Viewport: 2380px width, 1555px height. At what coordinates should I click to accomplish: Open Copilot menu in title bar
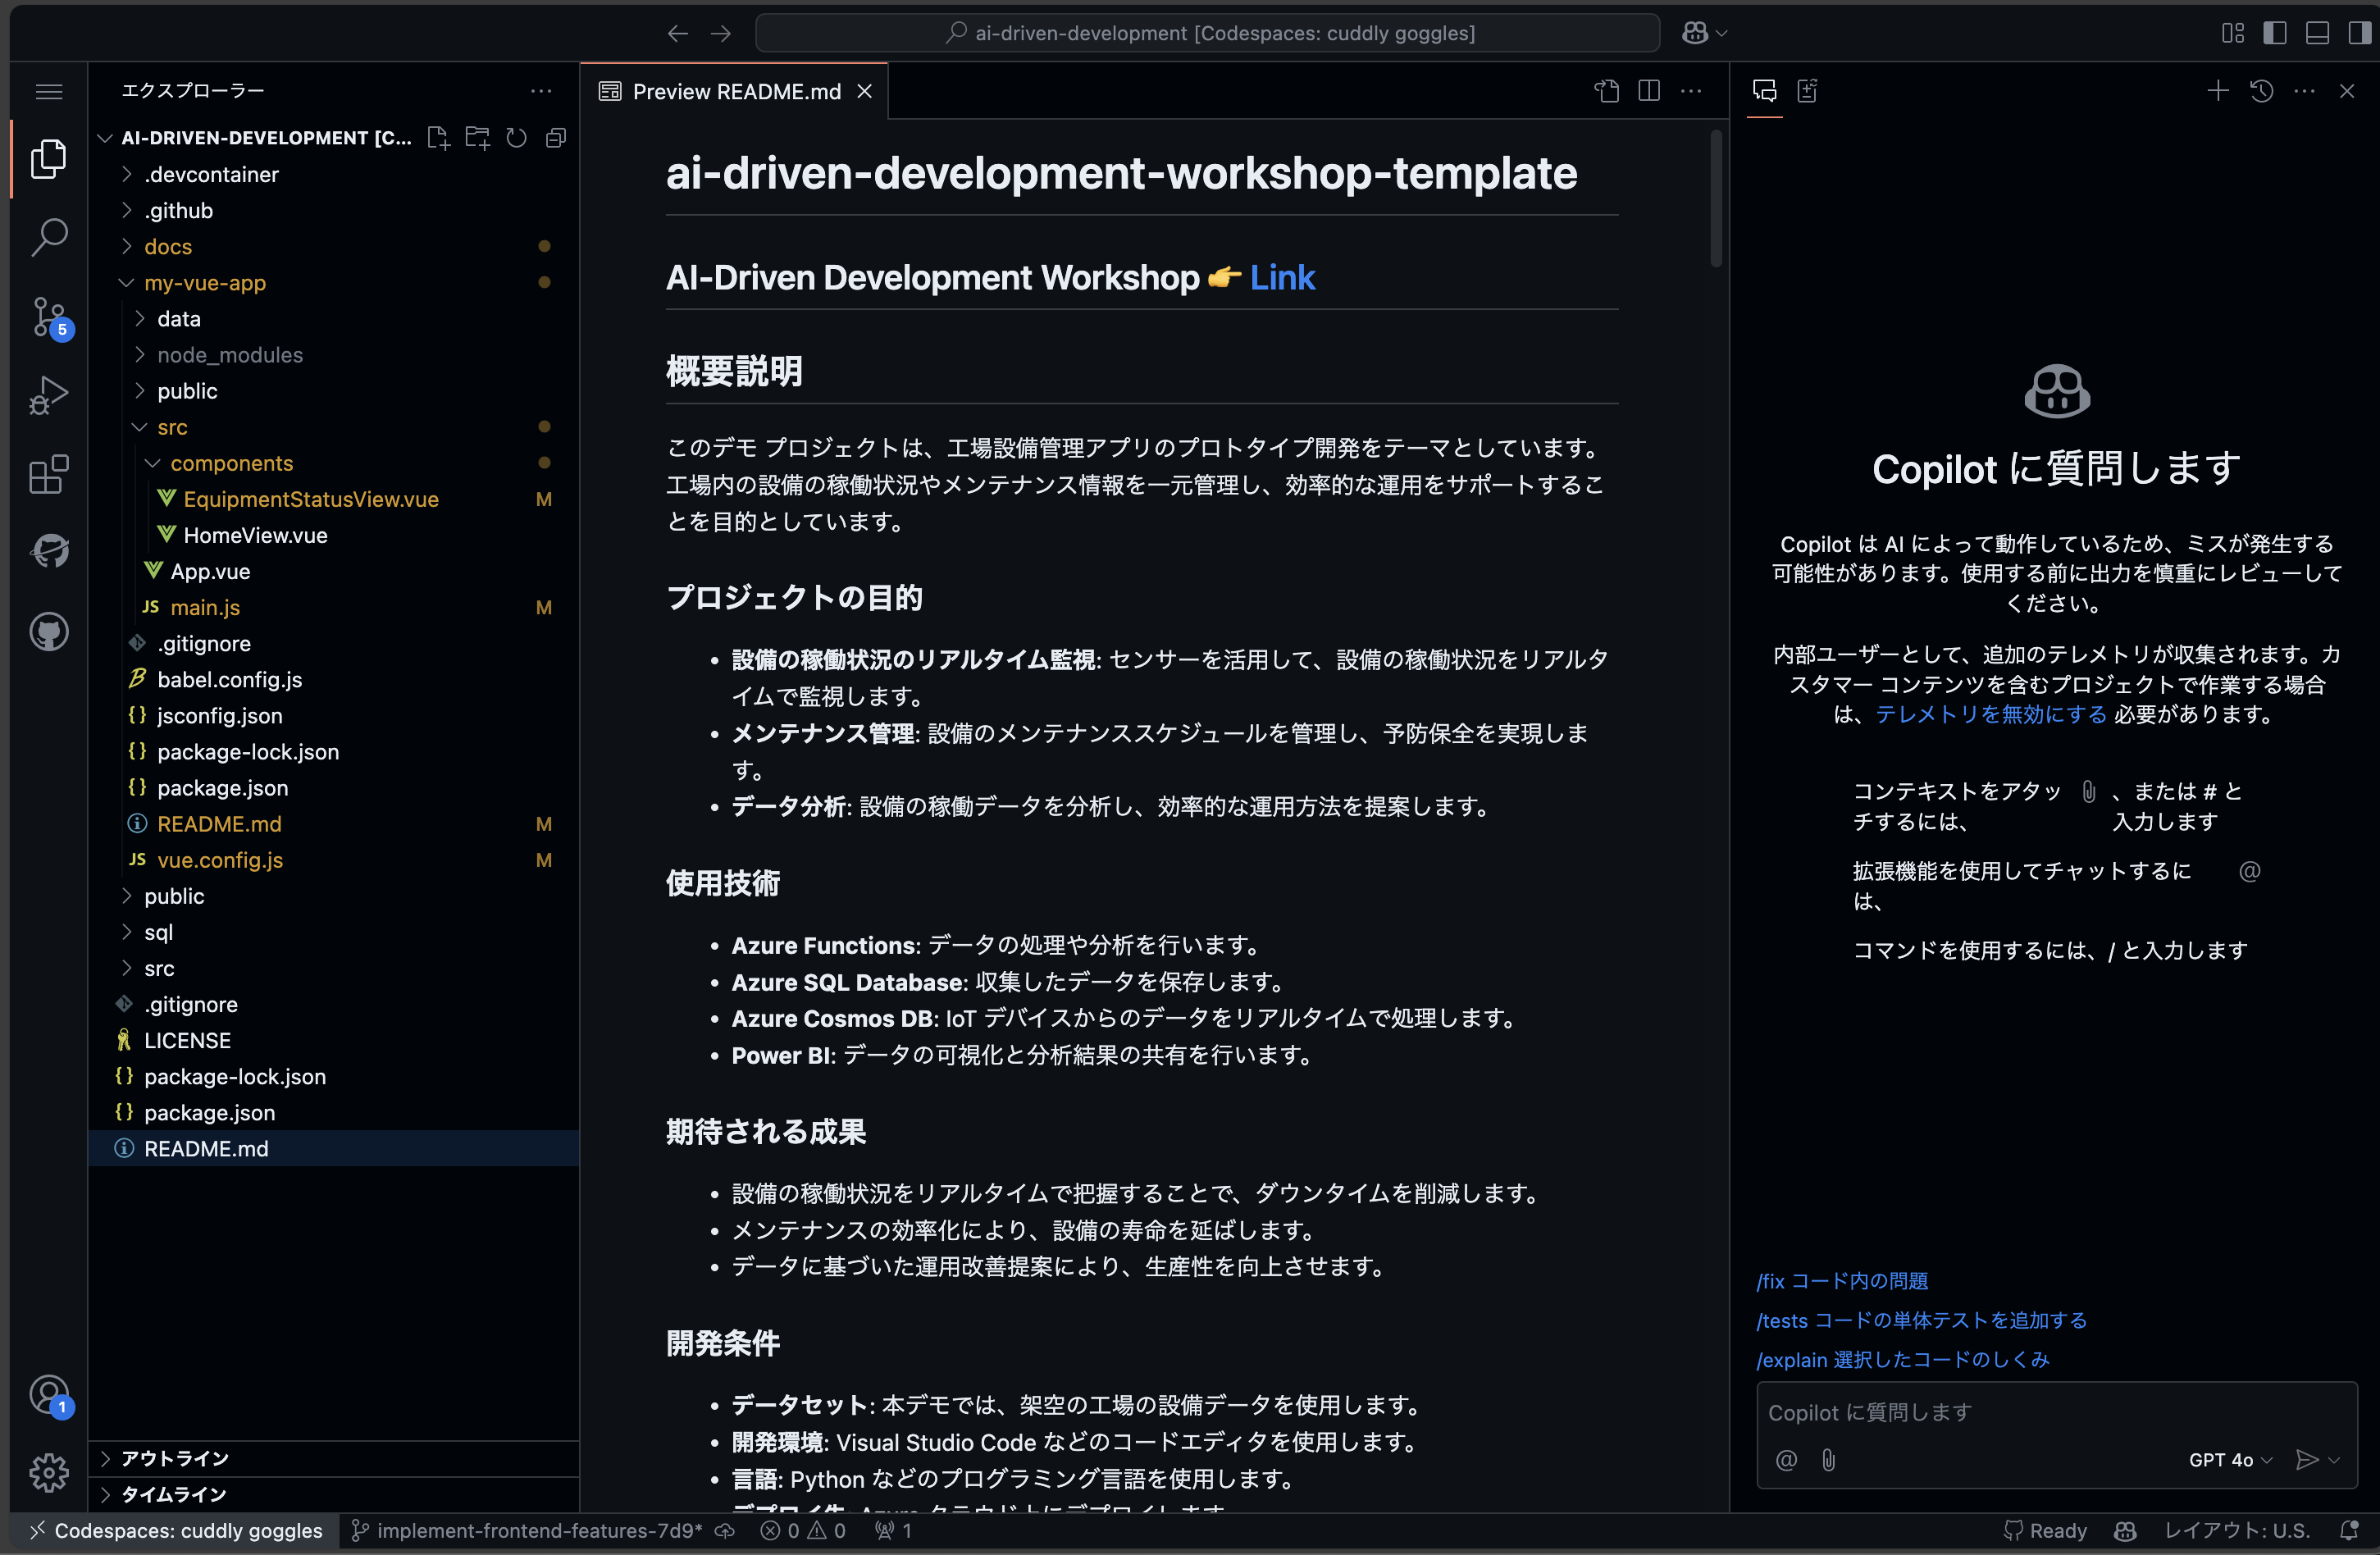[1704, 33]
